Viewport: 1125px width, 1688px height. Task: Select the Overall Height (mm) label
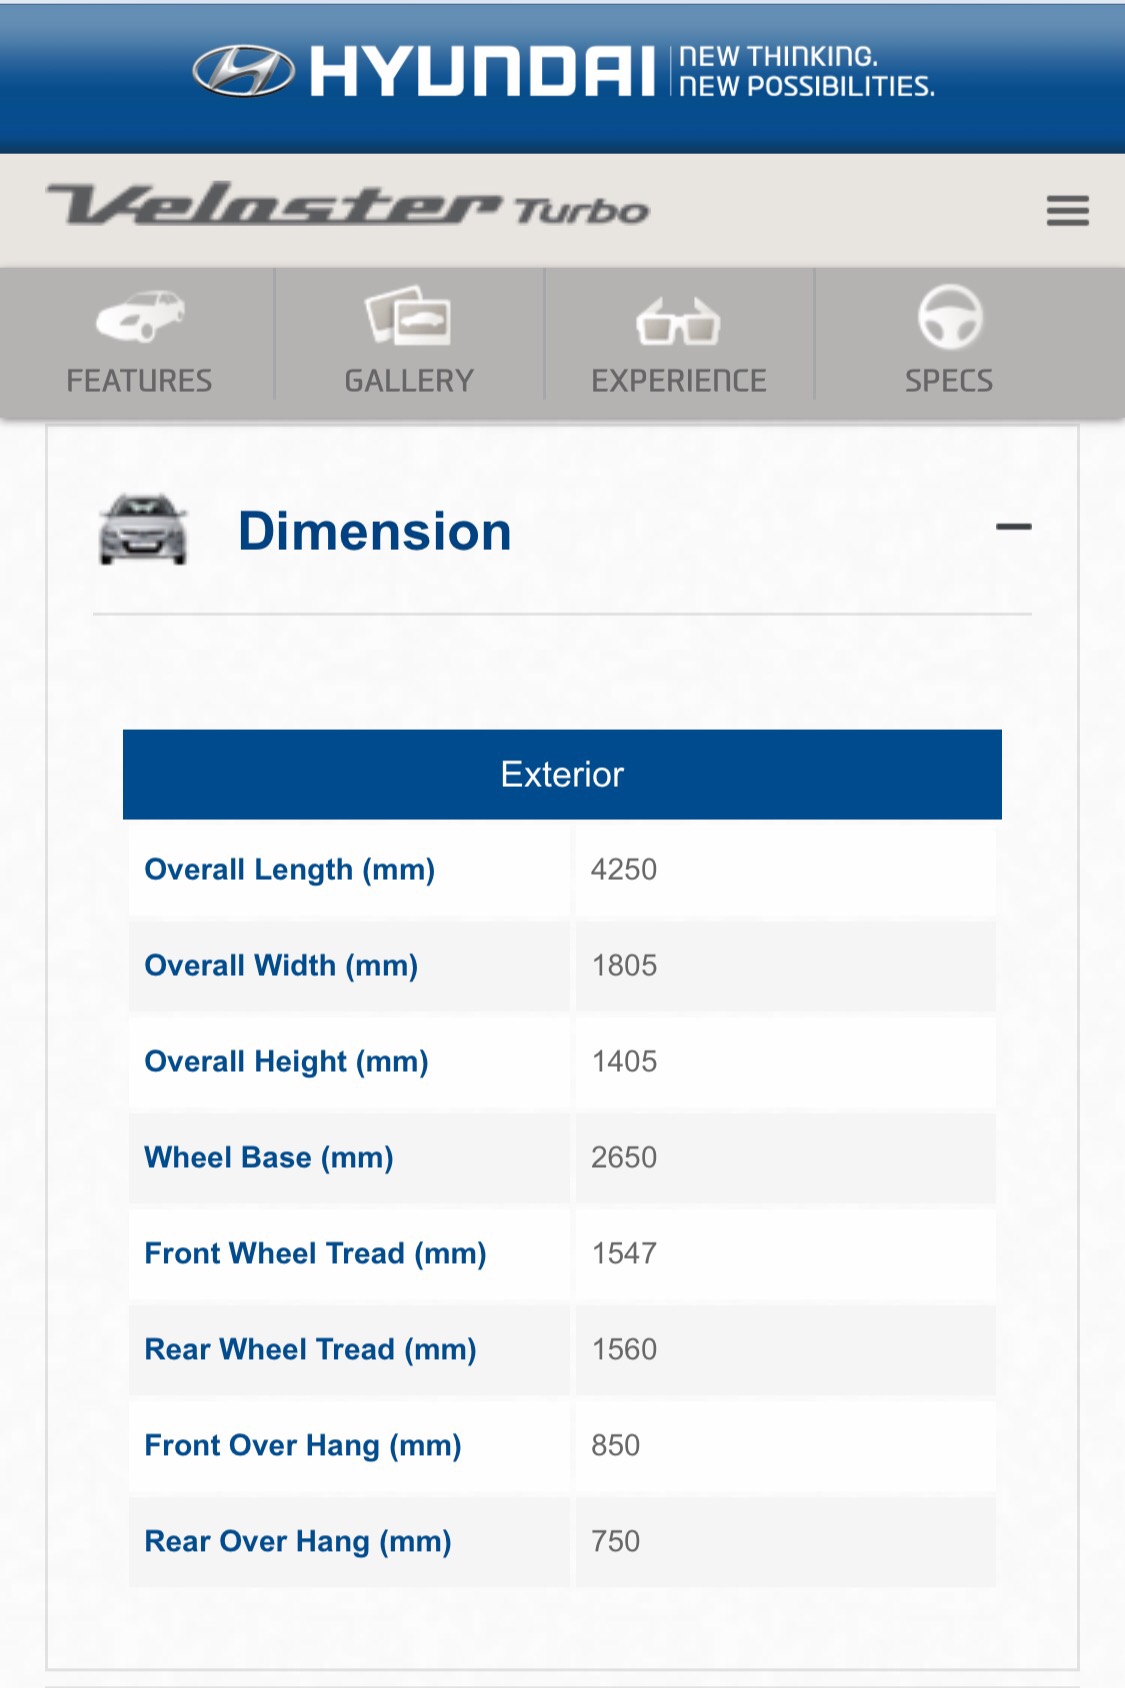point(287,1061)
